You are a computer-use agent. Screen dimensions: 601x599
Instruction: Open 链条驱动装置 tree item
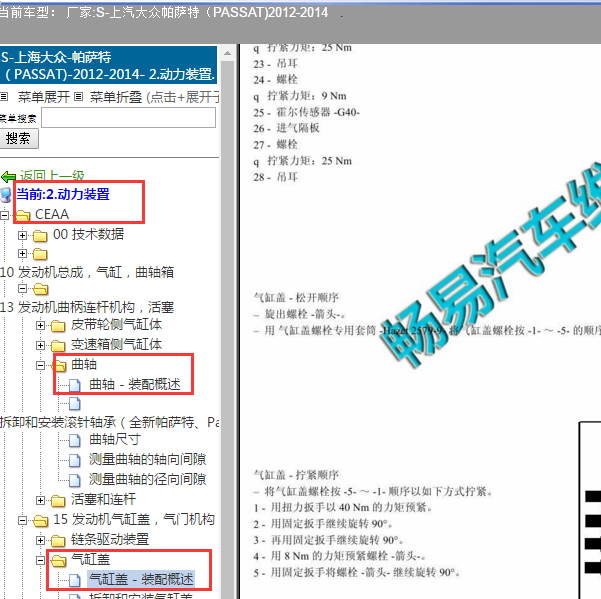[x=110, y=539]
